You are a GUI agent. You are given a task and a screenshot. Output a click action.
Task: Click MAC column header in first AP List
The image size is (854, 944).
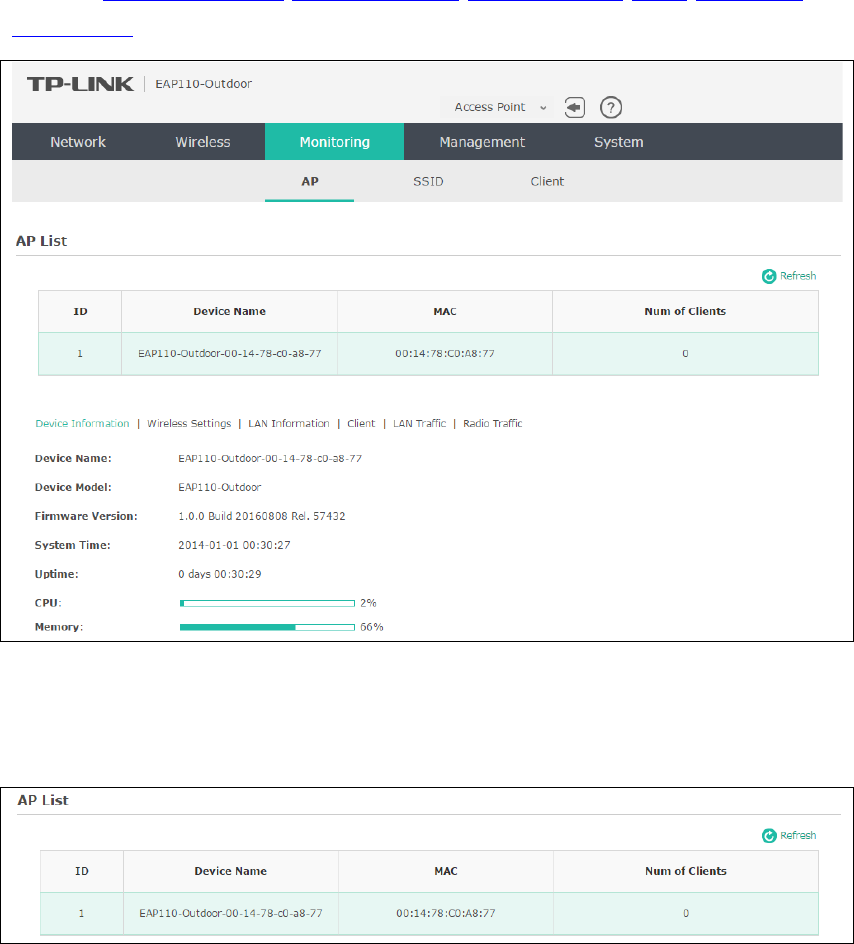(445, 311)
